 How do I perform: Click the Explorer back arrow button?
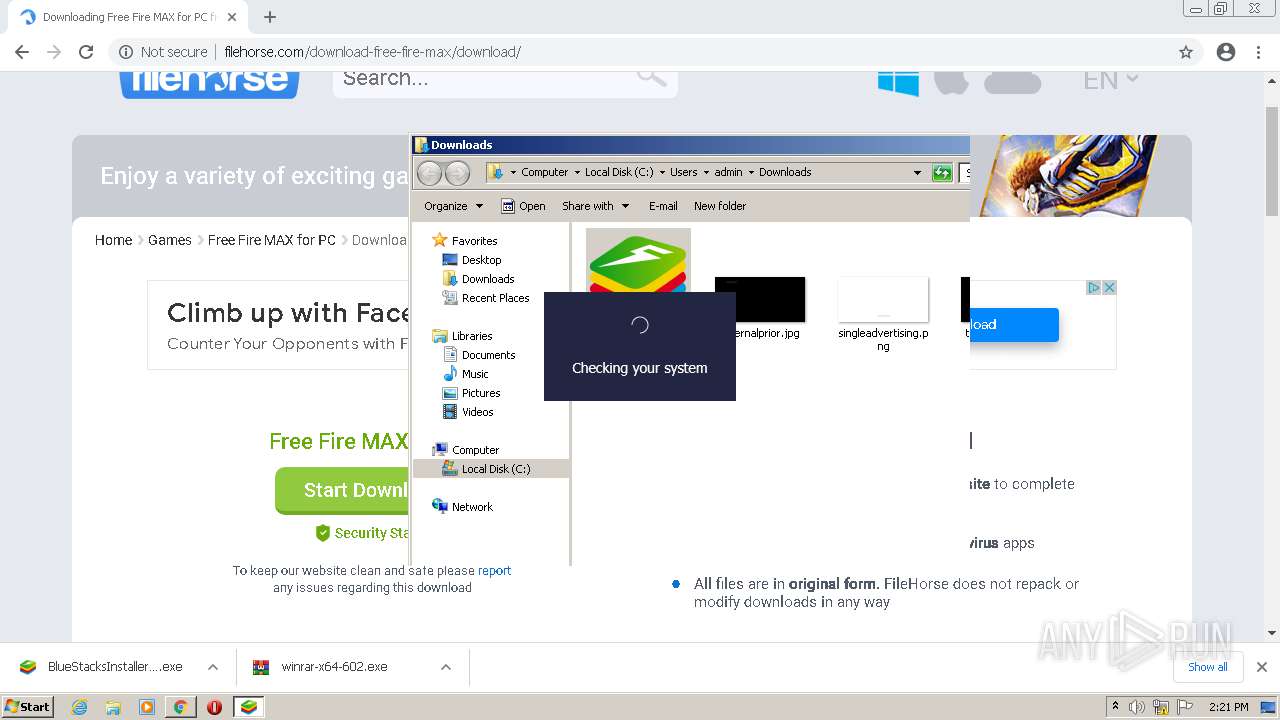click(429, 173)
